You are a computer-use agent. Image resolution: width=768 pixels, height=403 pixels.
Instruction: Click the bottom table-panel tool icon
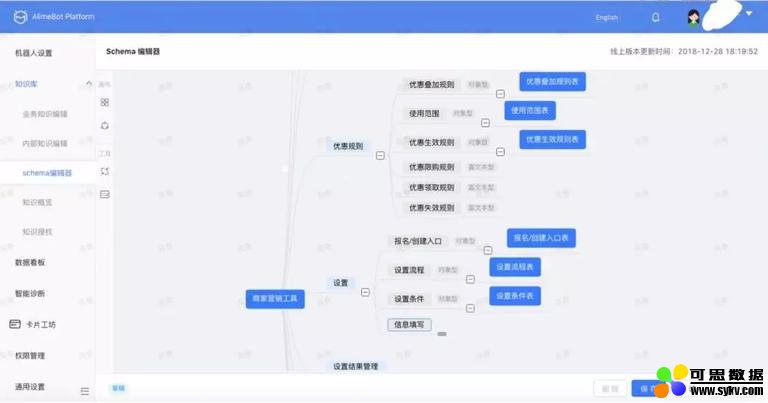(x=105, y=194)
